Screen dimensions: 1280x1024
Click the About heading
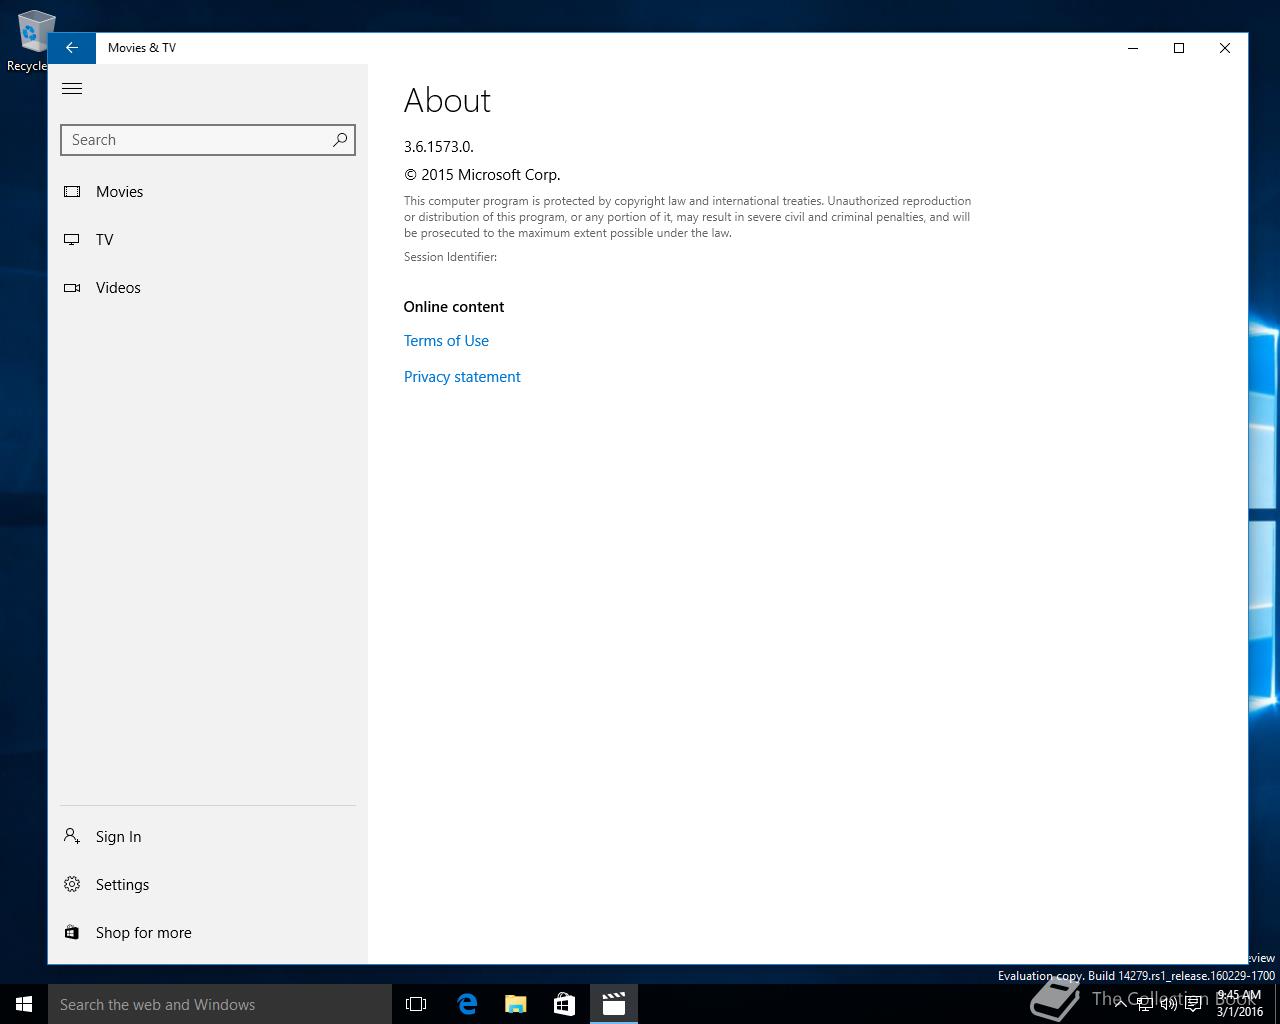[447, 101]
